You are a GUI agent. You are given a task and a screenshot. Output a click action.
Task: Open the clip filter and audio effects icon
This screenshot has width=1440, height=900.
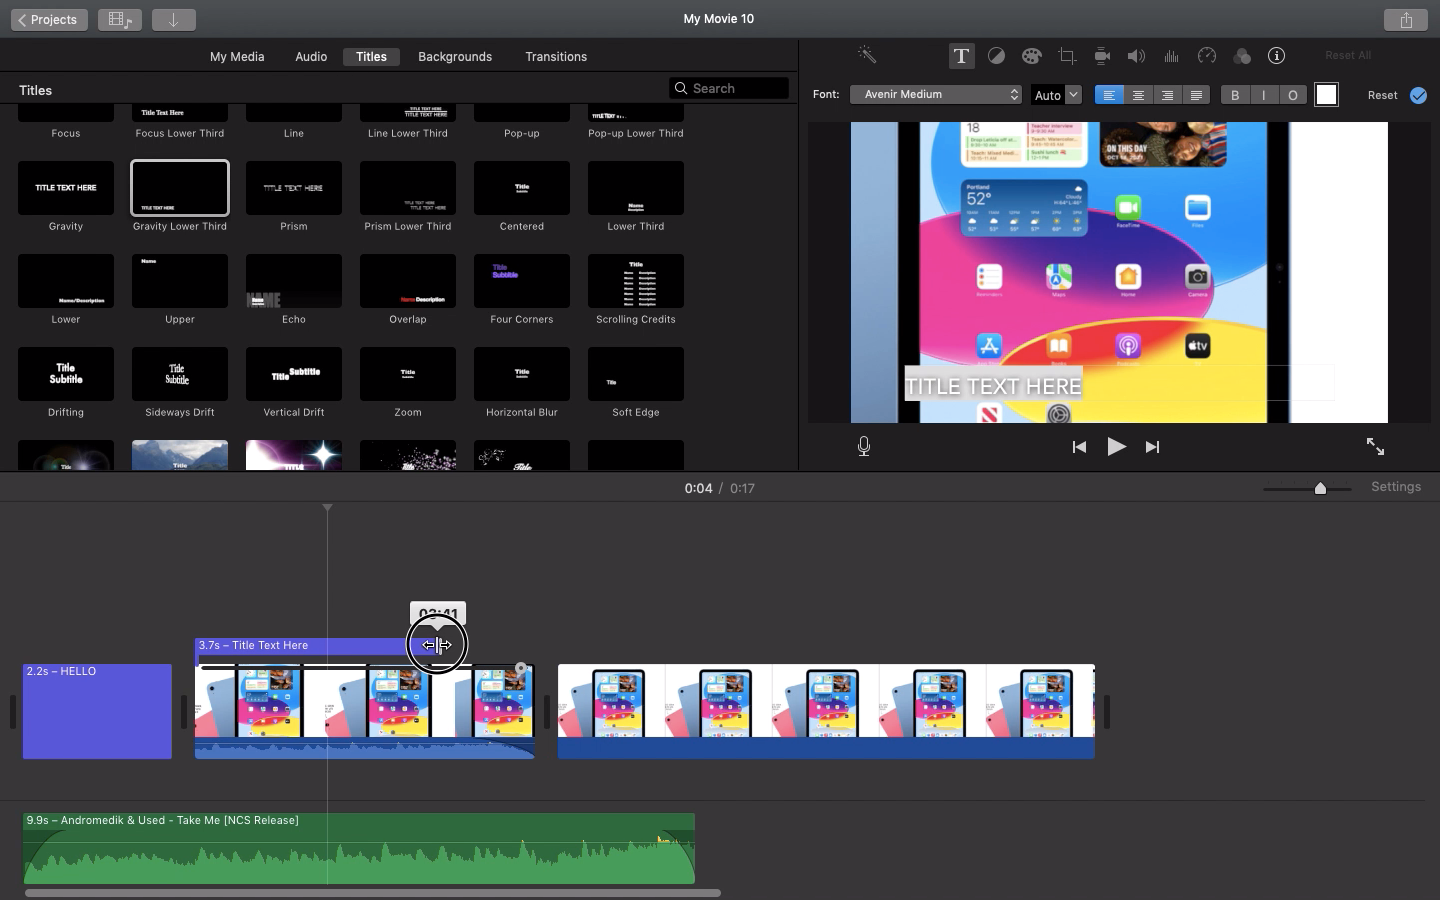click(x=1242, y=56)
